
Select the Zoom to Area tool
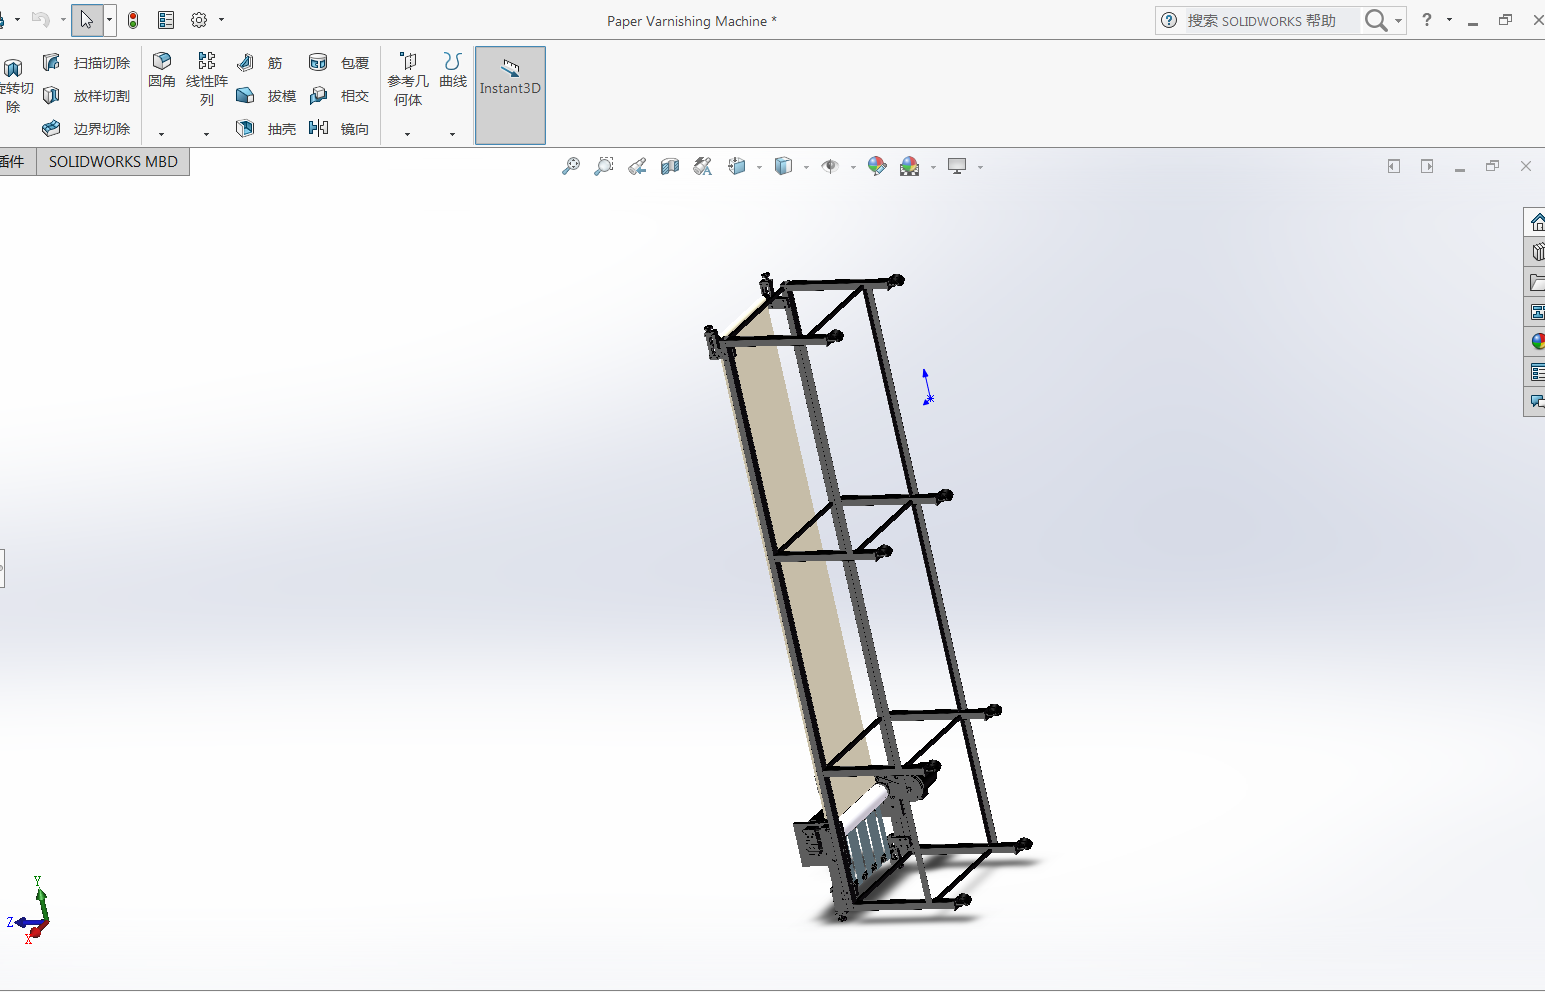point(604,167)
